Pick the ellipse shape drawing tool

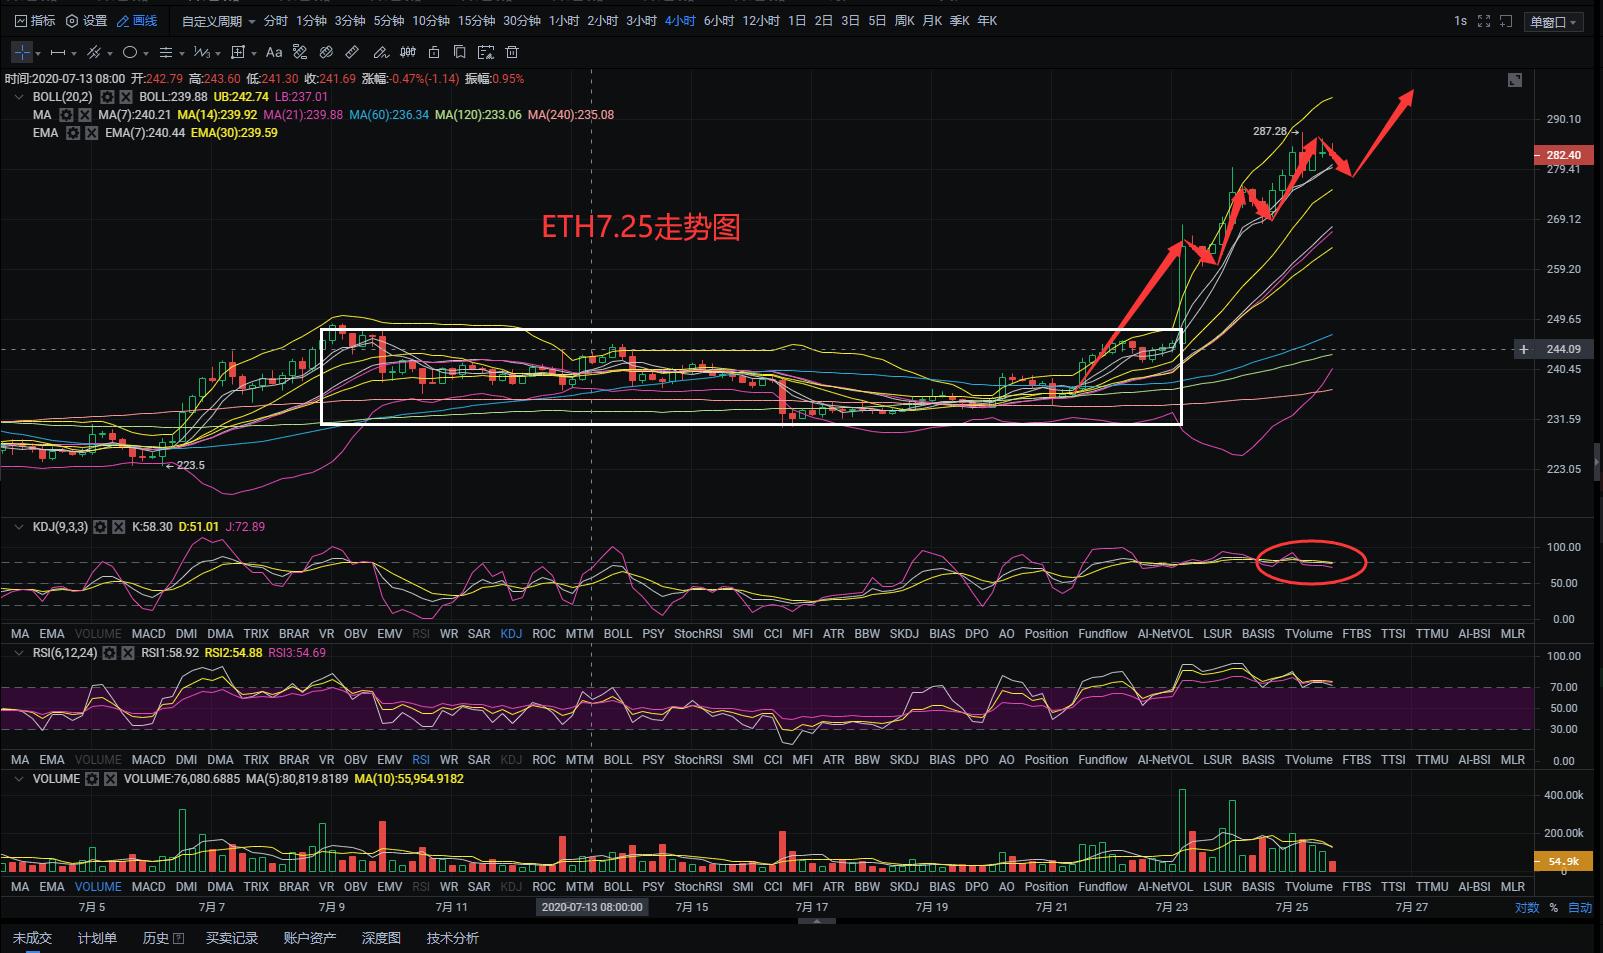click(x=130, y=52)
